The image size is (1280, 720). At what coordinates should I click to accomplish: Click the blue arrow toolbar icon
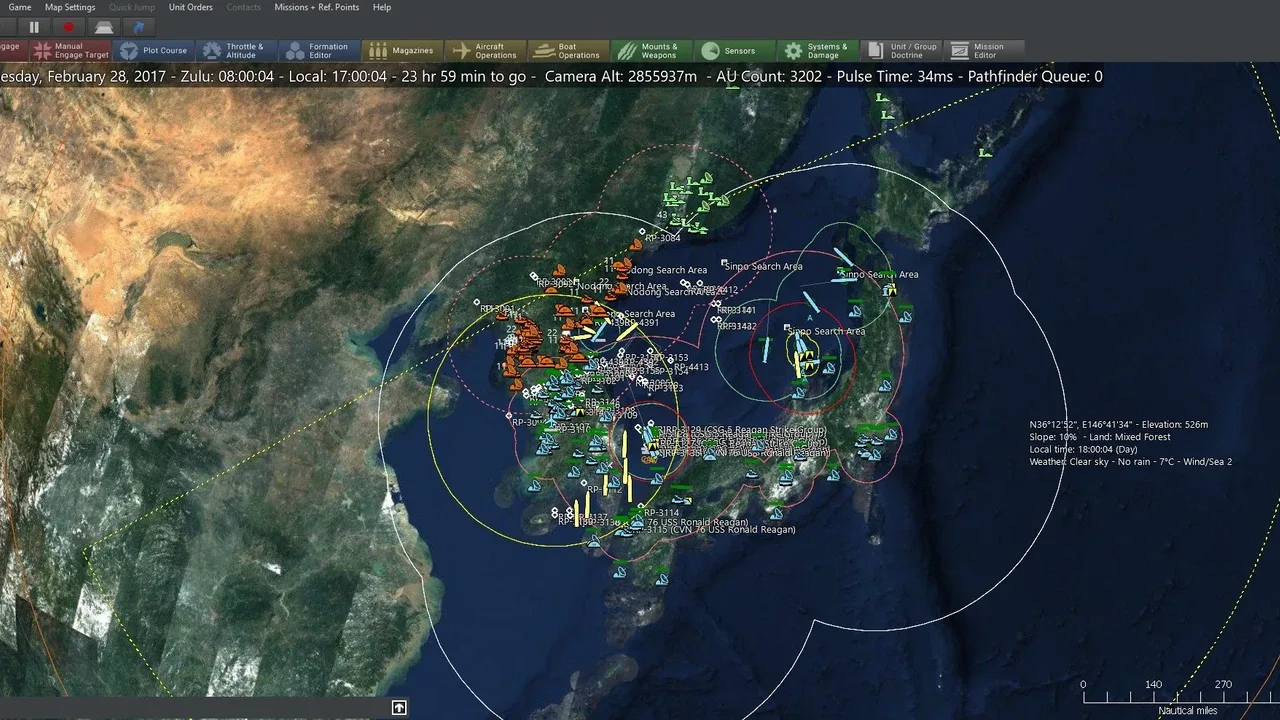[138, 27]
